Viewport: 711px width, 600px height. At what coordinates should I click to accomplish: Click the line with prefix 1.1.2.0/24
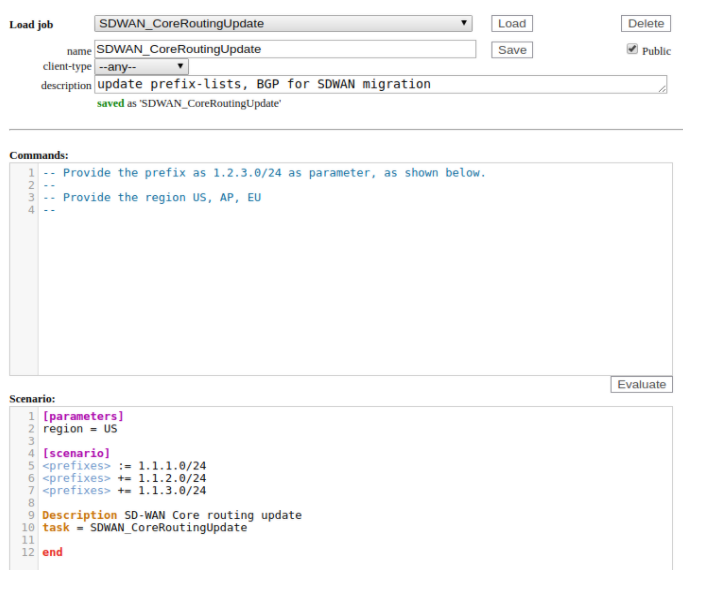(x=124, y=478)
